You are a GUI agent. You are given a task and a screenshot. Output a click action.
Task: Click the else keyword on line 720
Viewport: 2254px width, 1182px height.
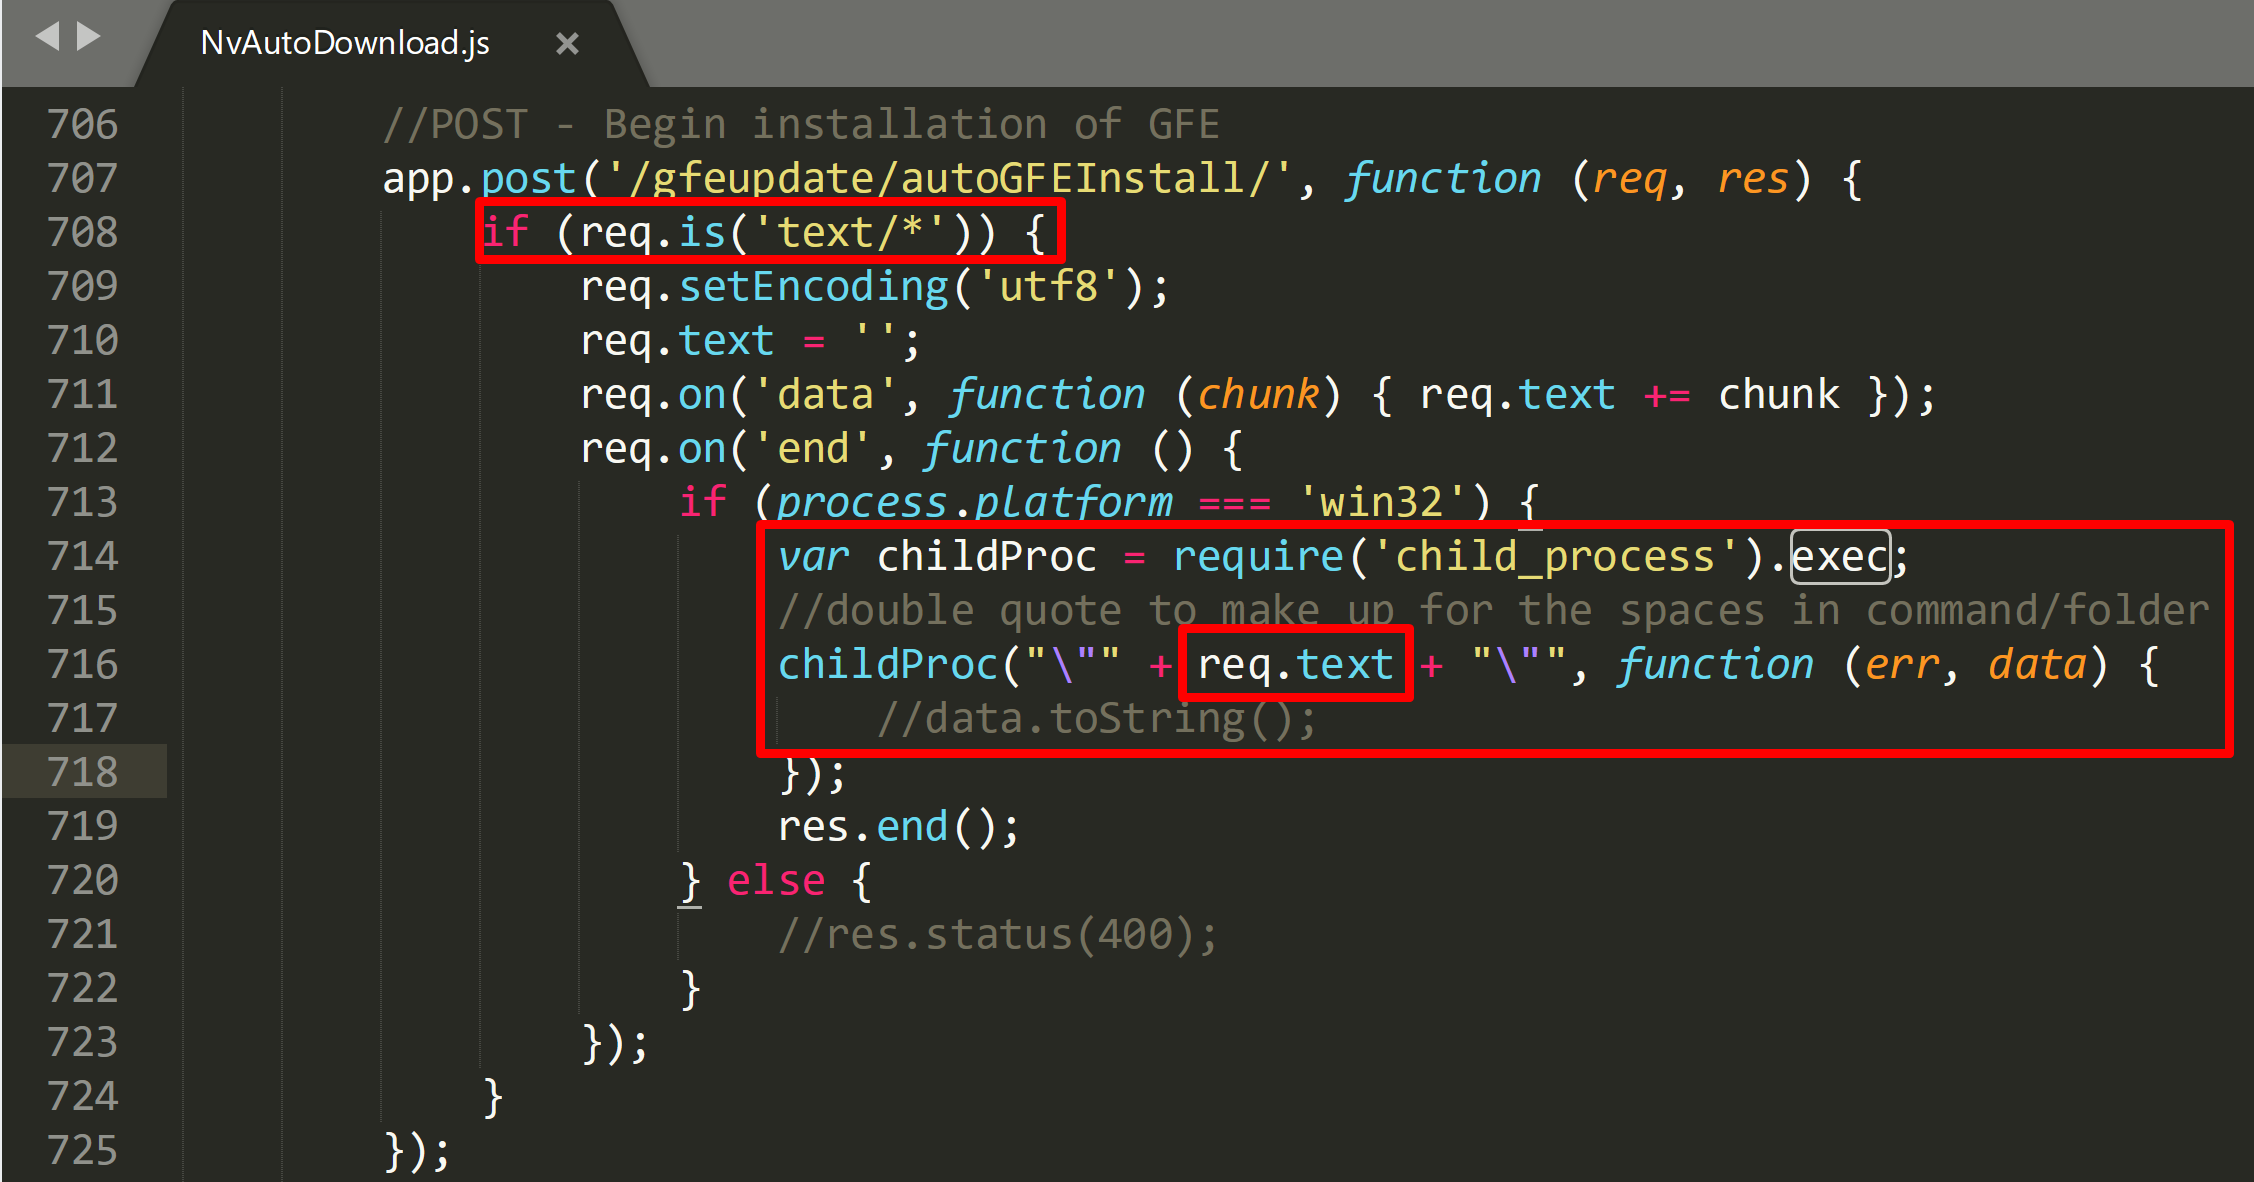click(775, 881)
